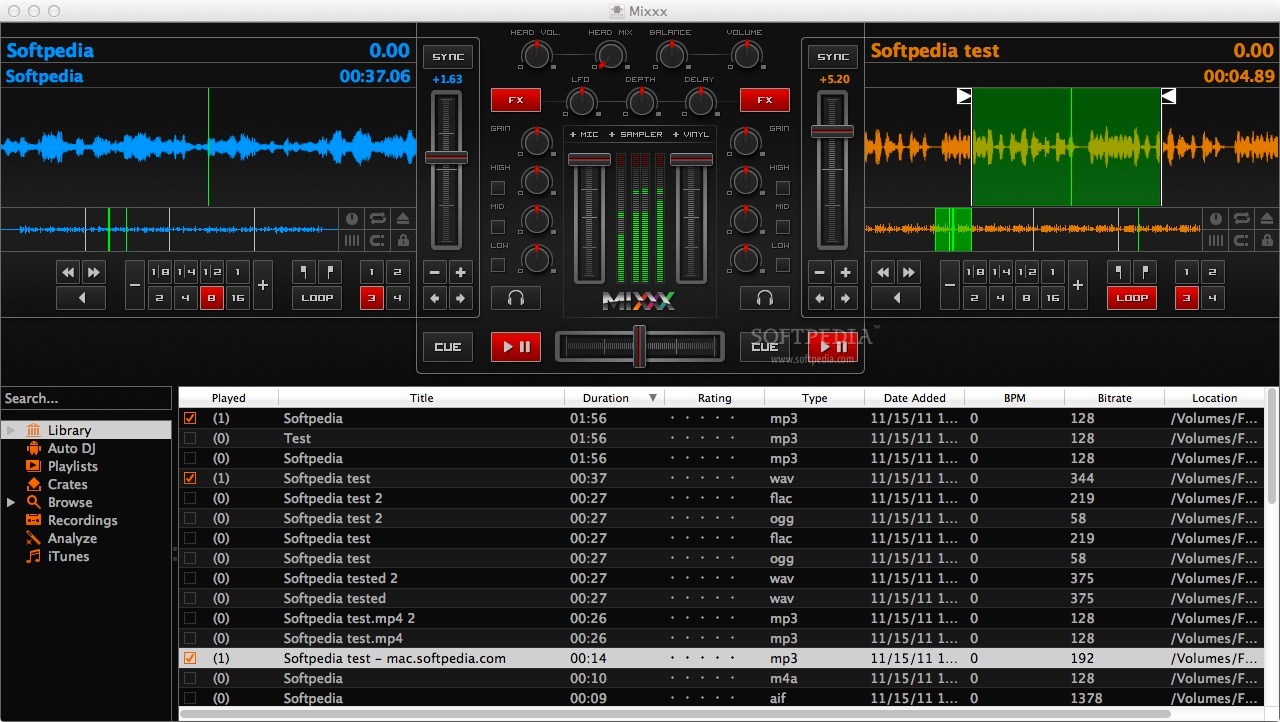Disable the right FX button
Screen dimensions: 1280x722
[765, 100]
